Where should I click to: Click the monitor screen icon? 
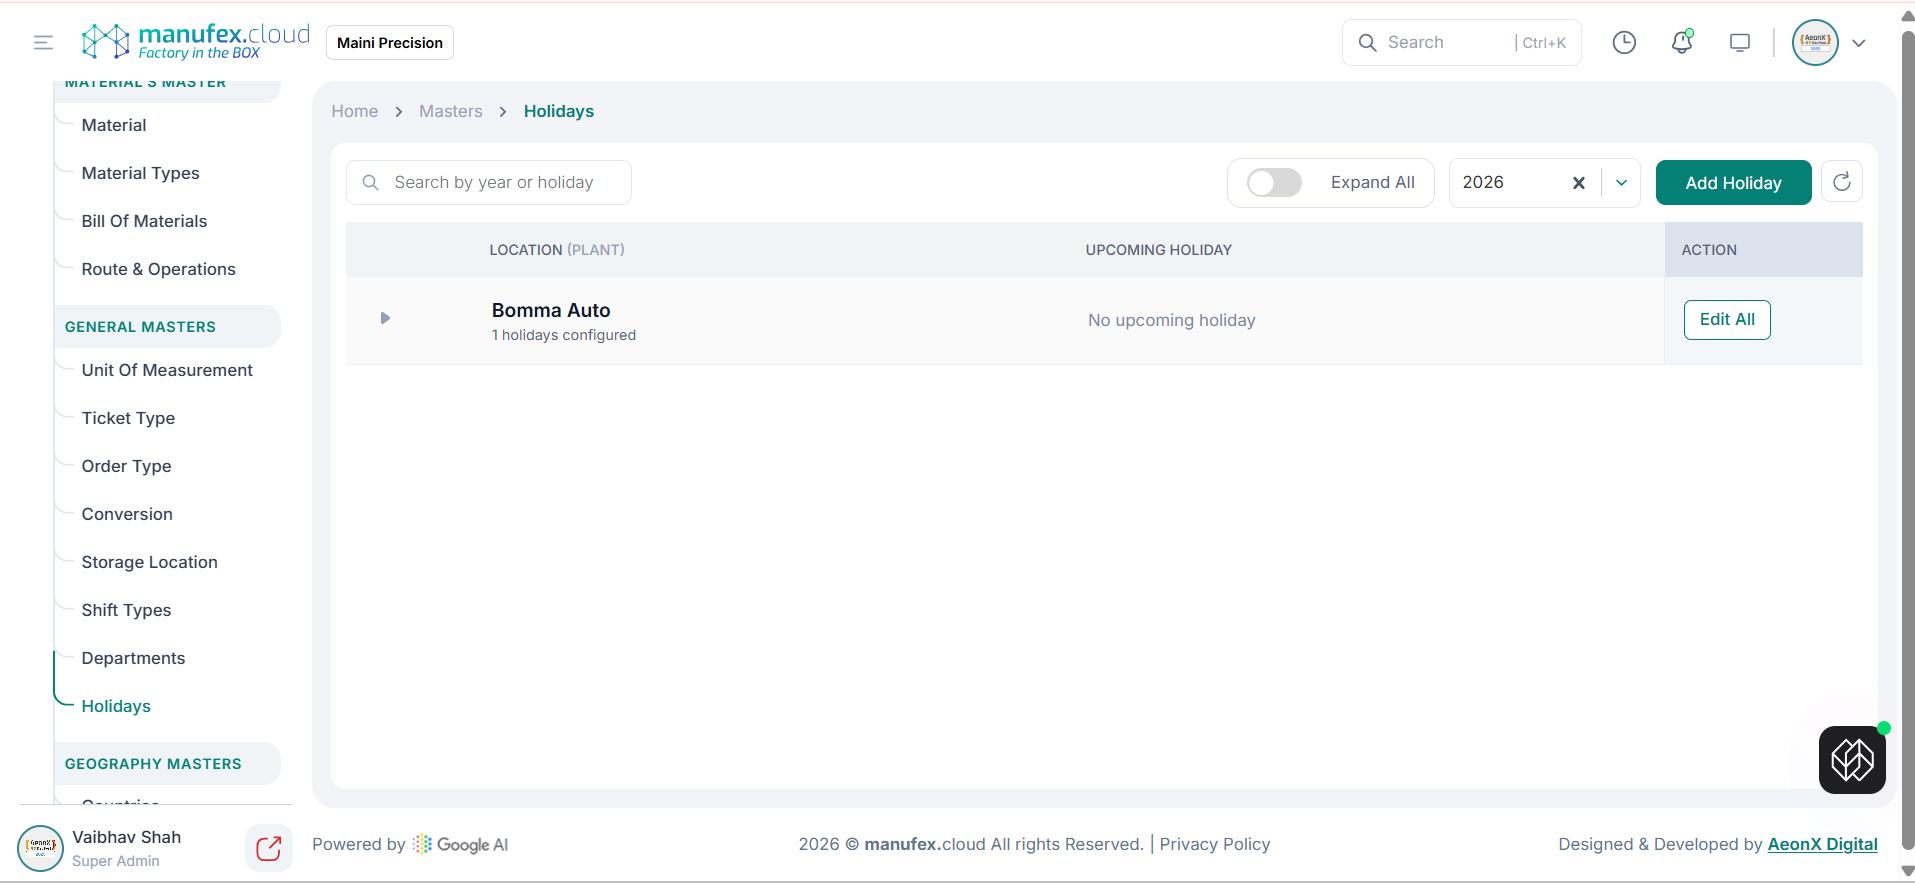1740,42
